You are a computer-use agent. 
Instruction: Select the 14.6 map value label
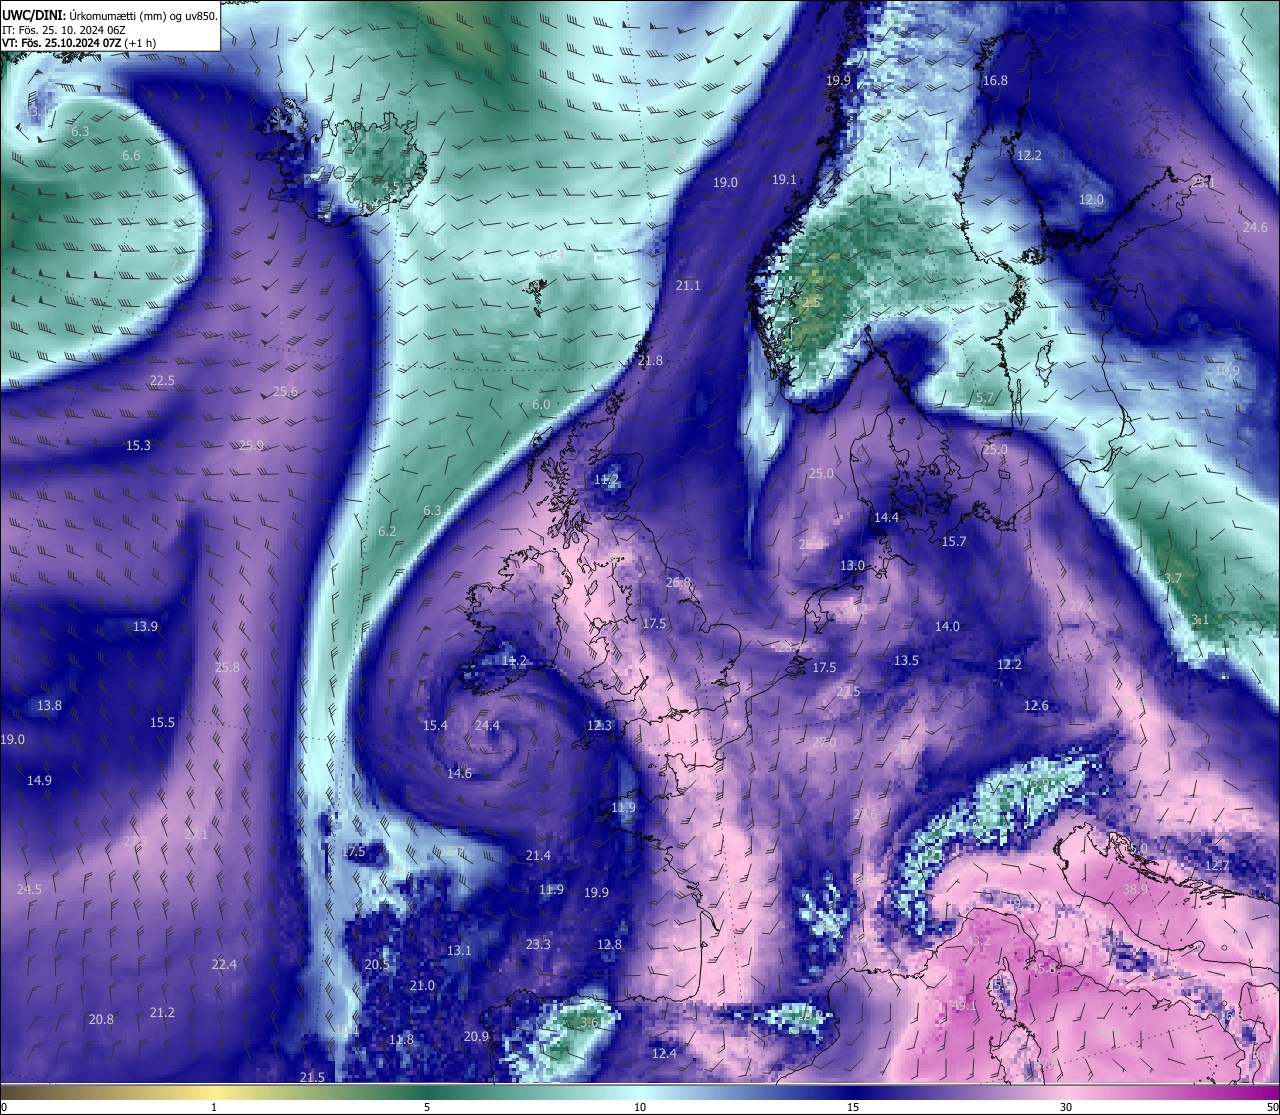[x=459, y=774]
